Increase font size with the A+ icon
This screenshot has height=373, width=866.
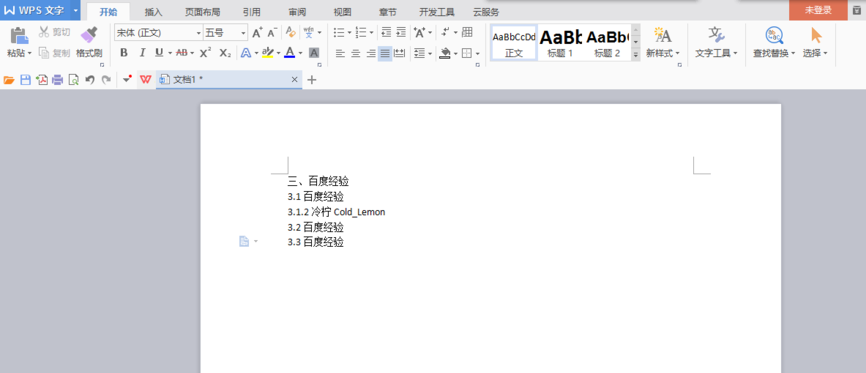pyautogui.click(x=257, y=33)
